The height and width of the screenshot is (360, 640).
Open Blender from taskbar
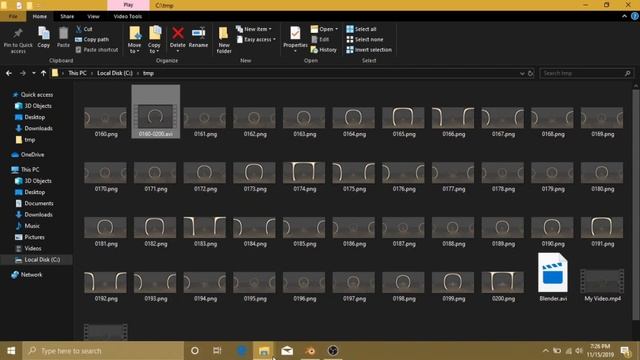click(x=310, y=351)
